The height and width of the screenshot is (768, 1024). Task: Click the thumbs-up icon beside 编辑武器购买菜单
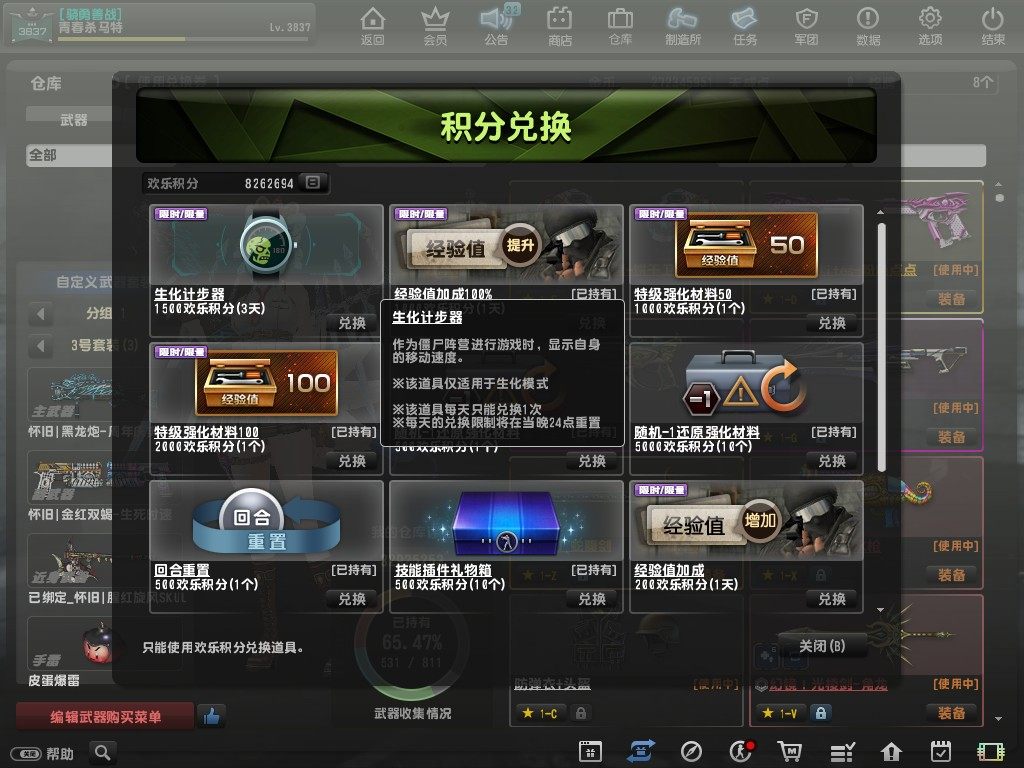point(211,716)
